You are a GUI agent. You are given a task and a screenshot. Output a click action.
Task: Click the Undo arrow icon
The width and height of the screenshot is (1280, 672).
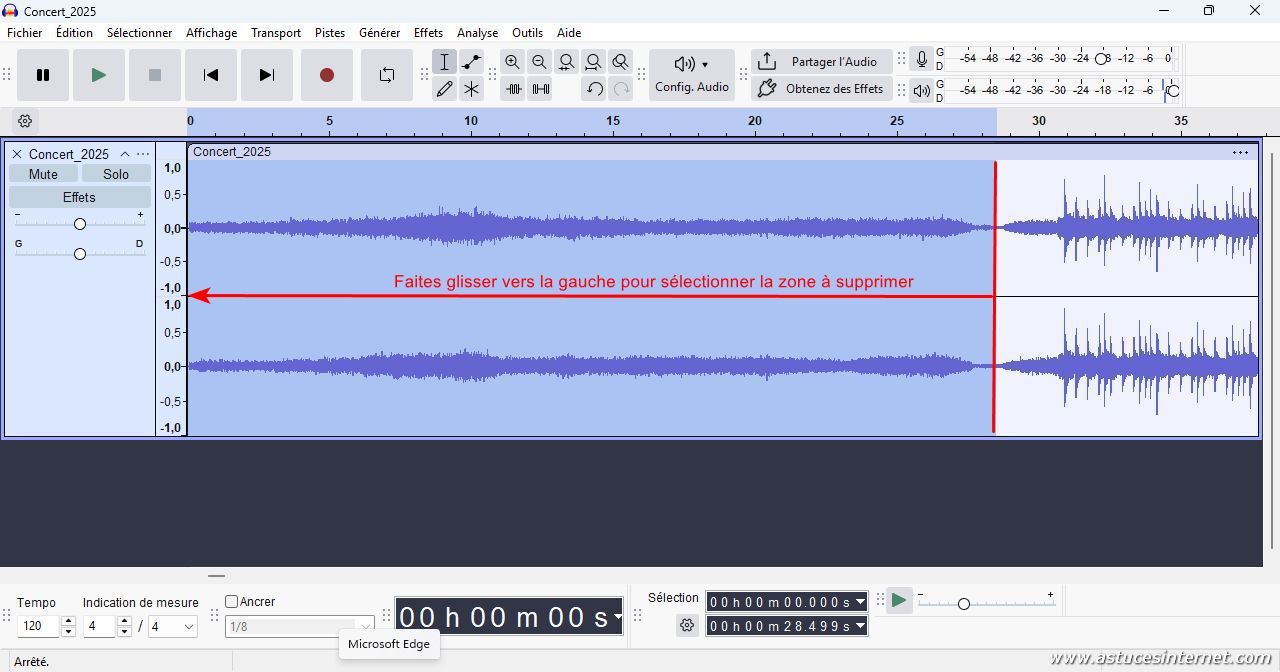pyautogui.click(x=594, y=89)
